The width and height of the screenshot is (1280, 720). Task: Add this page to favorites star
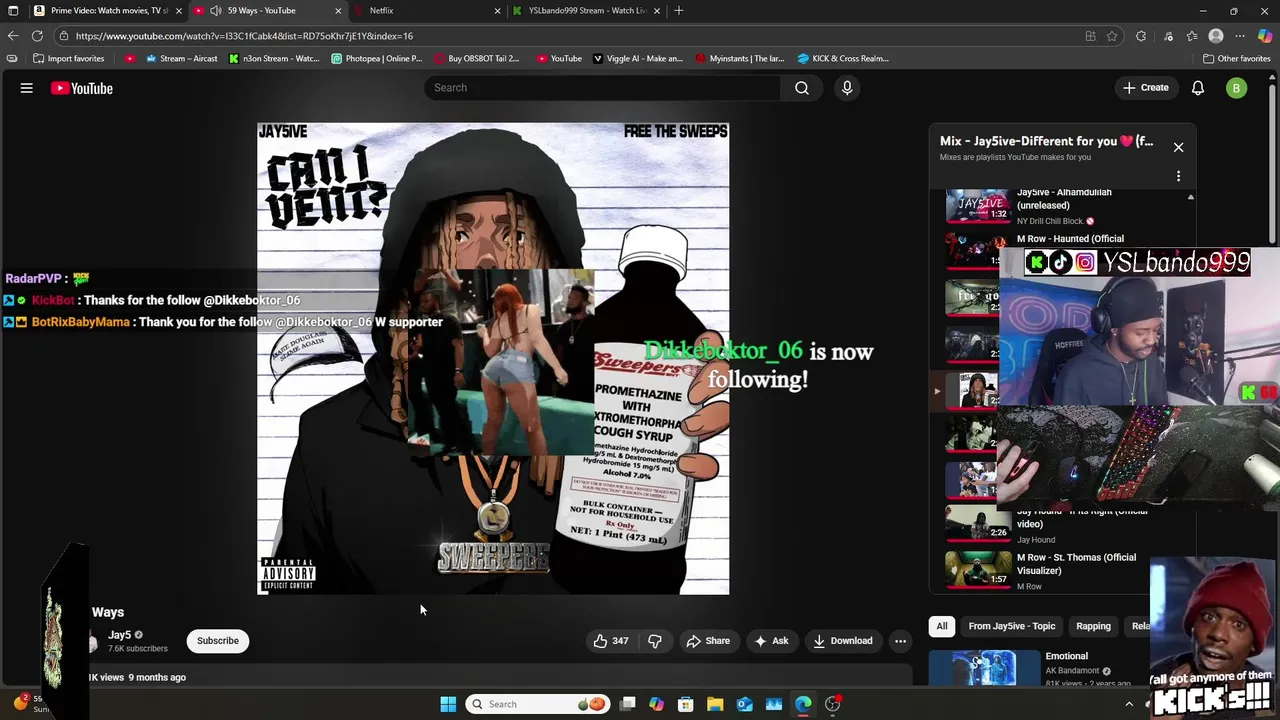tap(1112, 36)
